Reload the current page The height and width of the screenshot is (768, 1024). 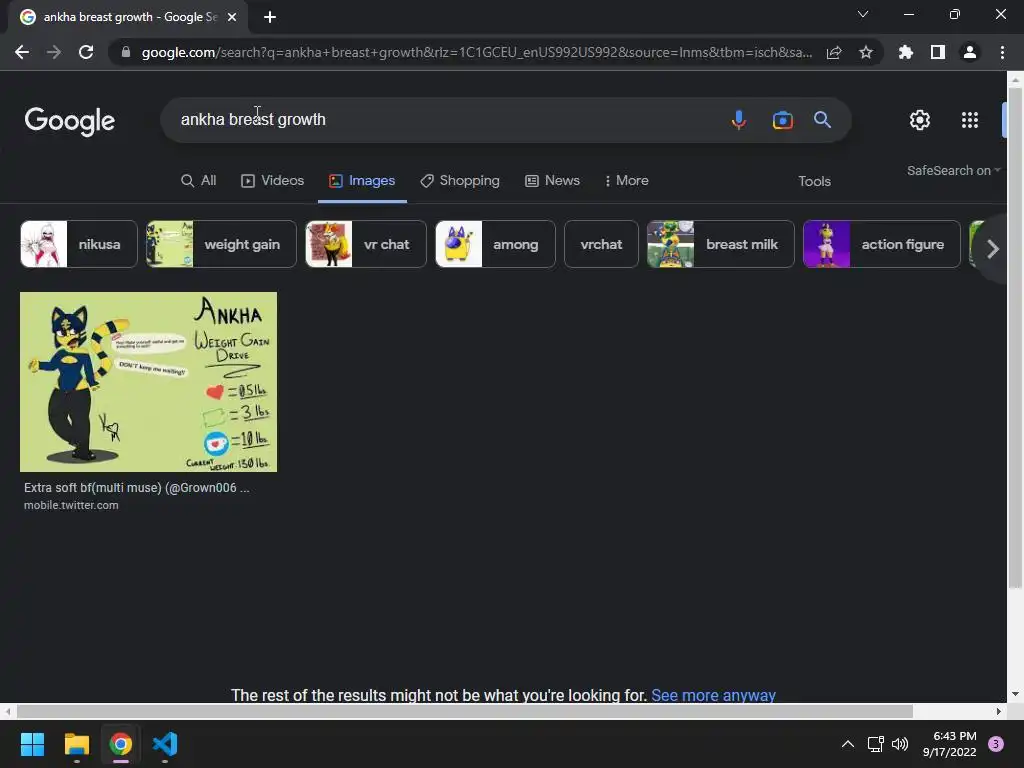[x=86, y=52]
